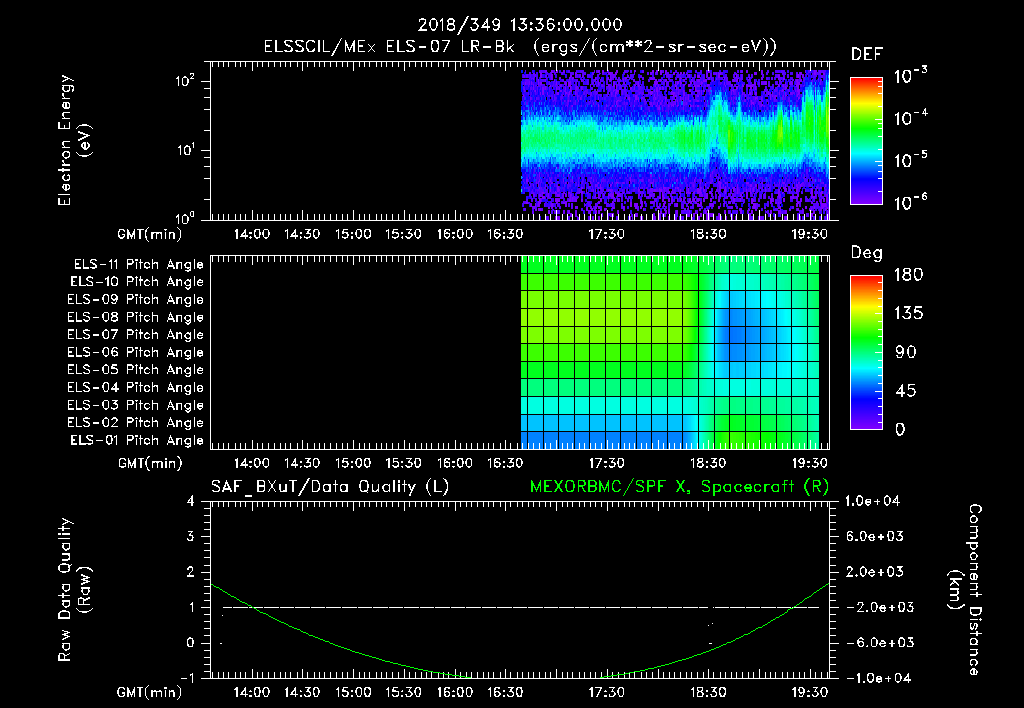Select the DEF color bar heading
Image resolution: width=1024 pixels, height=708 pixels.
[x=866, y=54]
